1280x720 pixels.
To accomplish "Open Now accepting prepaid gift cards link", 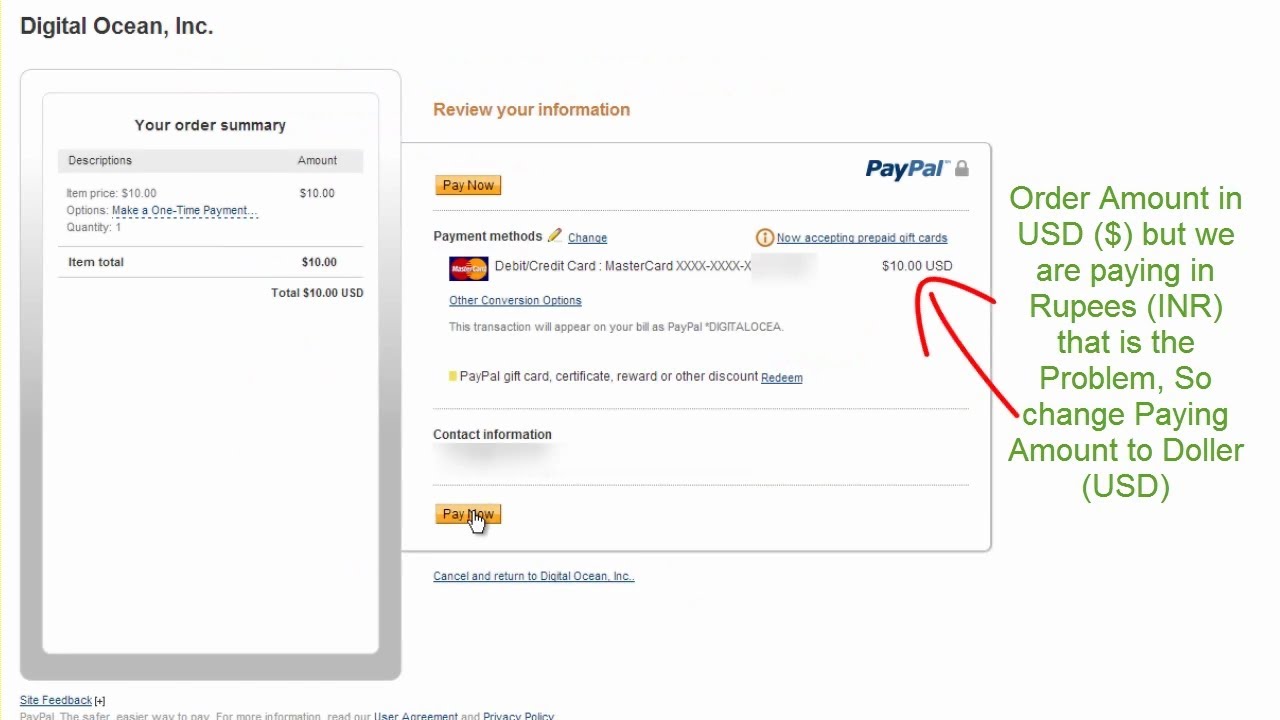I will coord(862,238).
